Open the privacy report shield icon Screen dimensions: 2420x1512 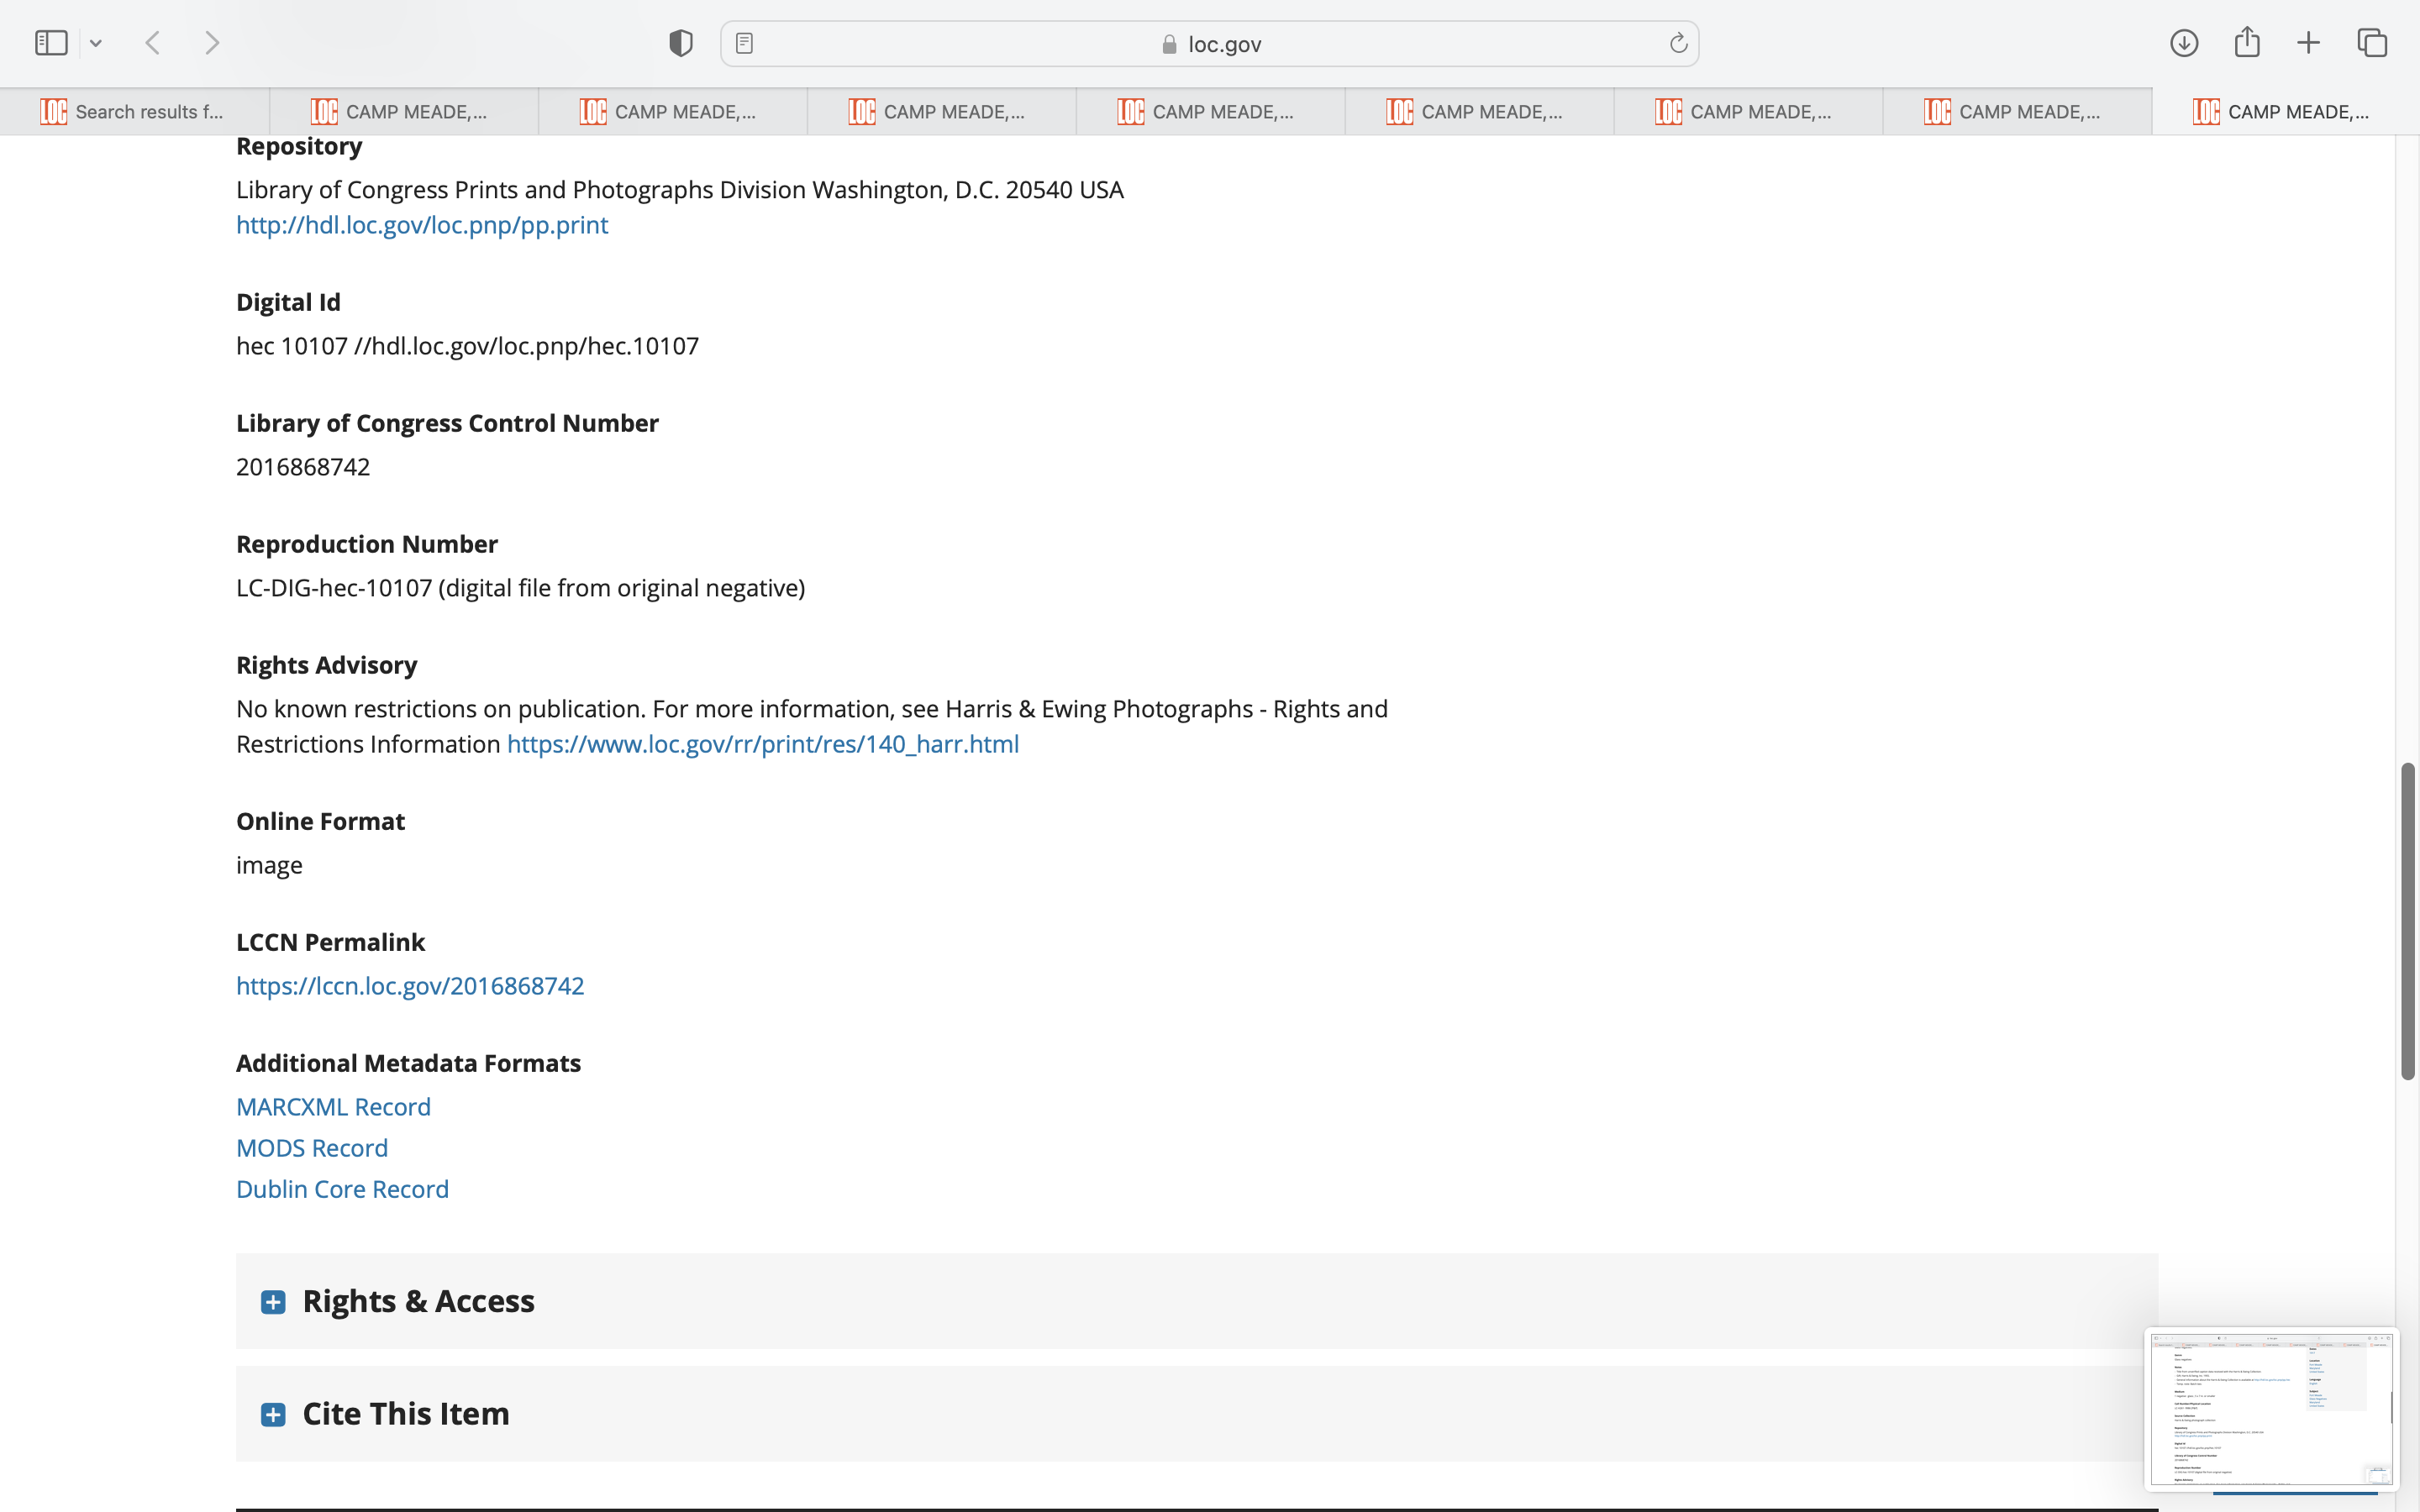click(x=680, y=43)
